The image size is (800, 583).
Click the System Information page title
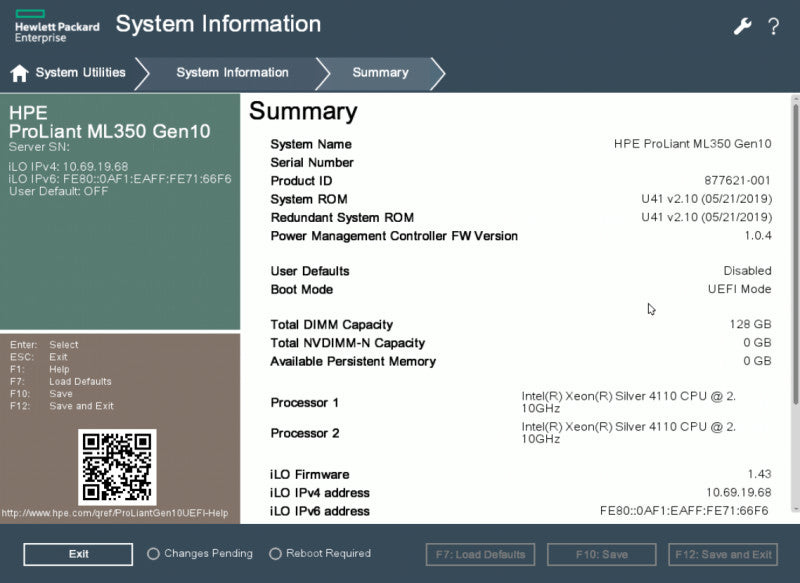pos(218,24)
